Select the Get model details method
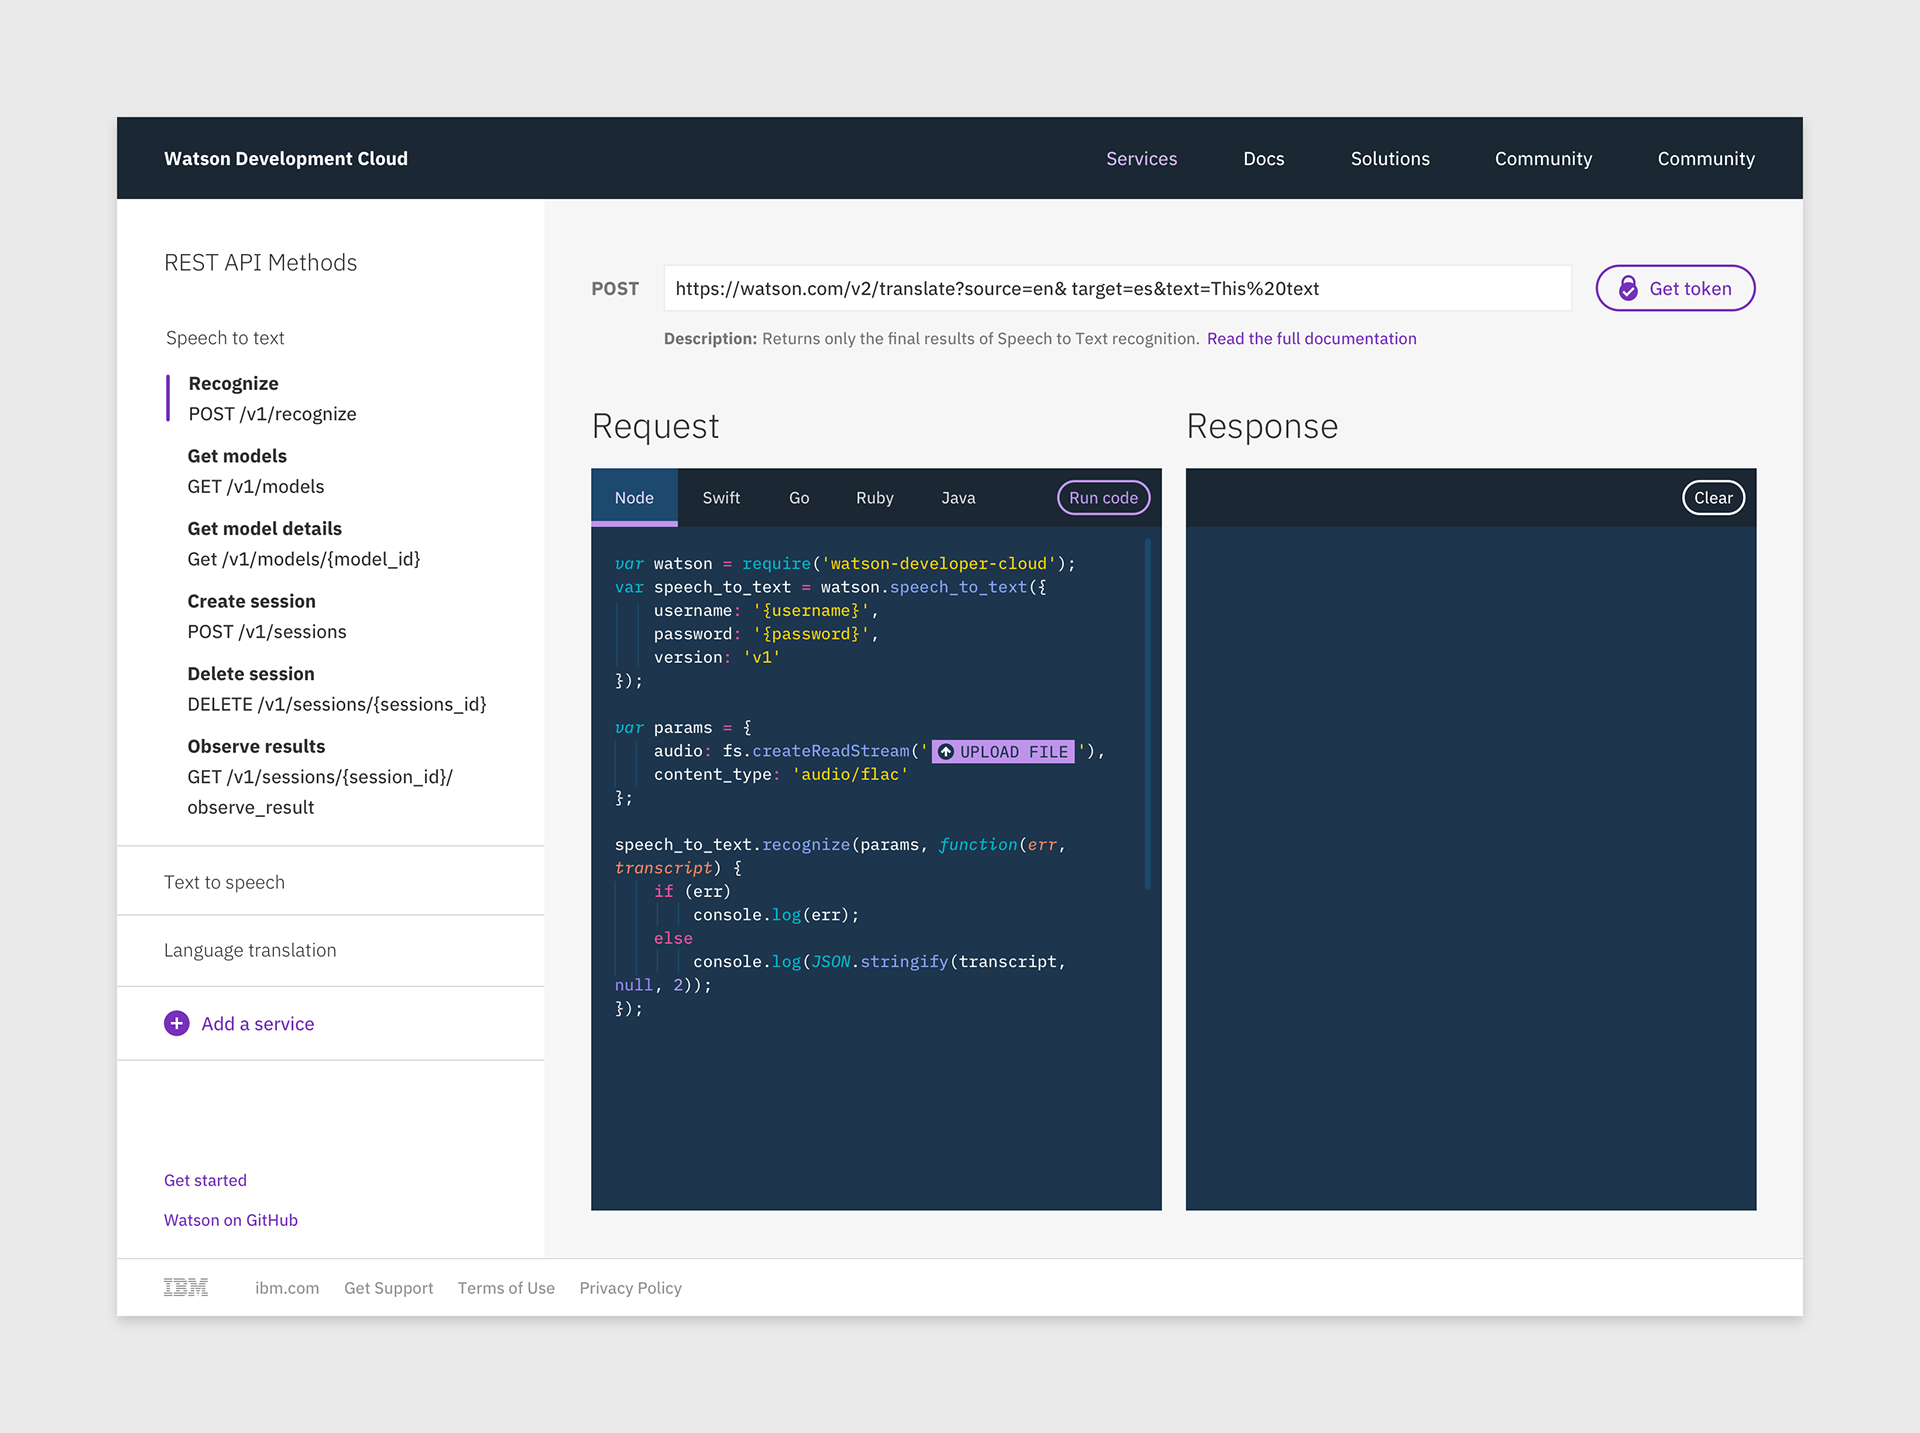The width and height of the screenshot is (1920, 1433). click(303, 543)
